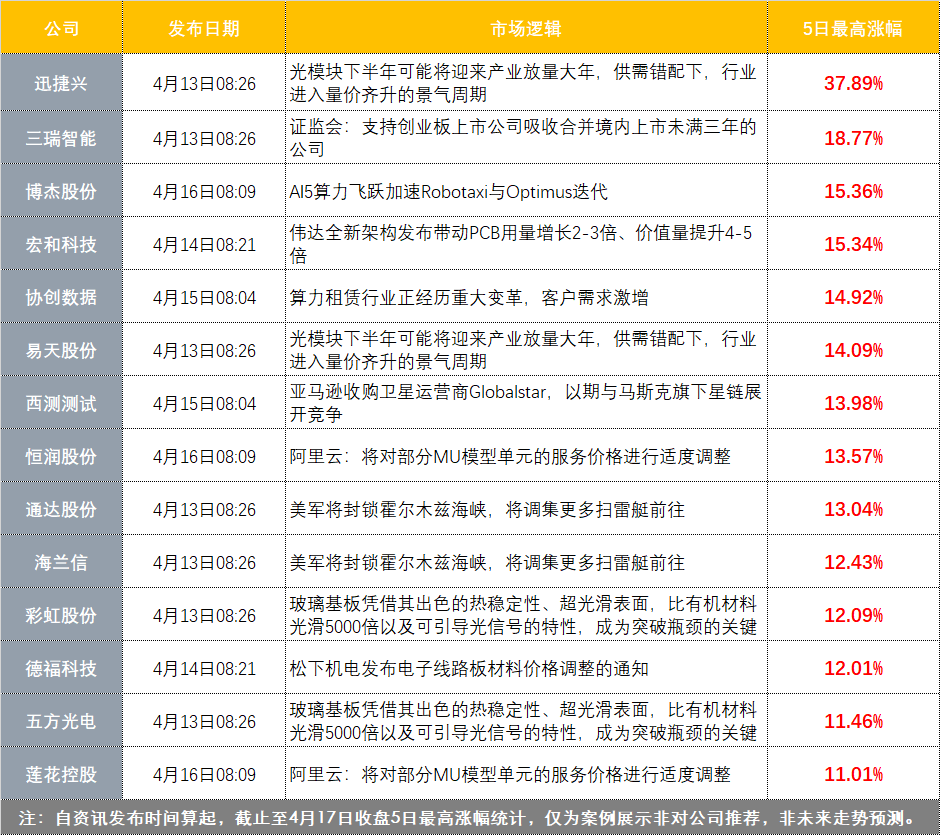Click the 公司 column header
The height and width of the screenshot is (835, 940).
point(61,29)
